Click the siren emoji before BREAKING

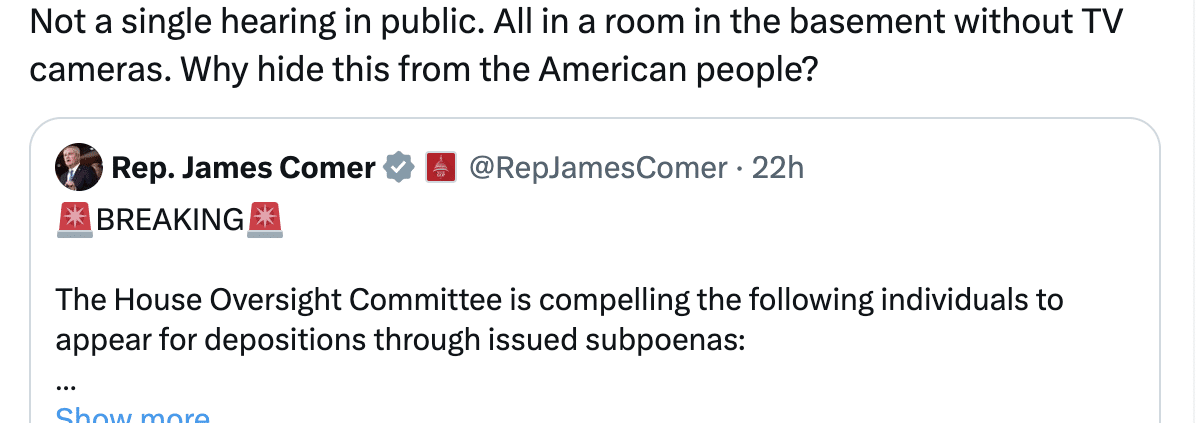[x=75, y=218]
